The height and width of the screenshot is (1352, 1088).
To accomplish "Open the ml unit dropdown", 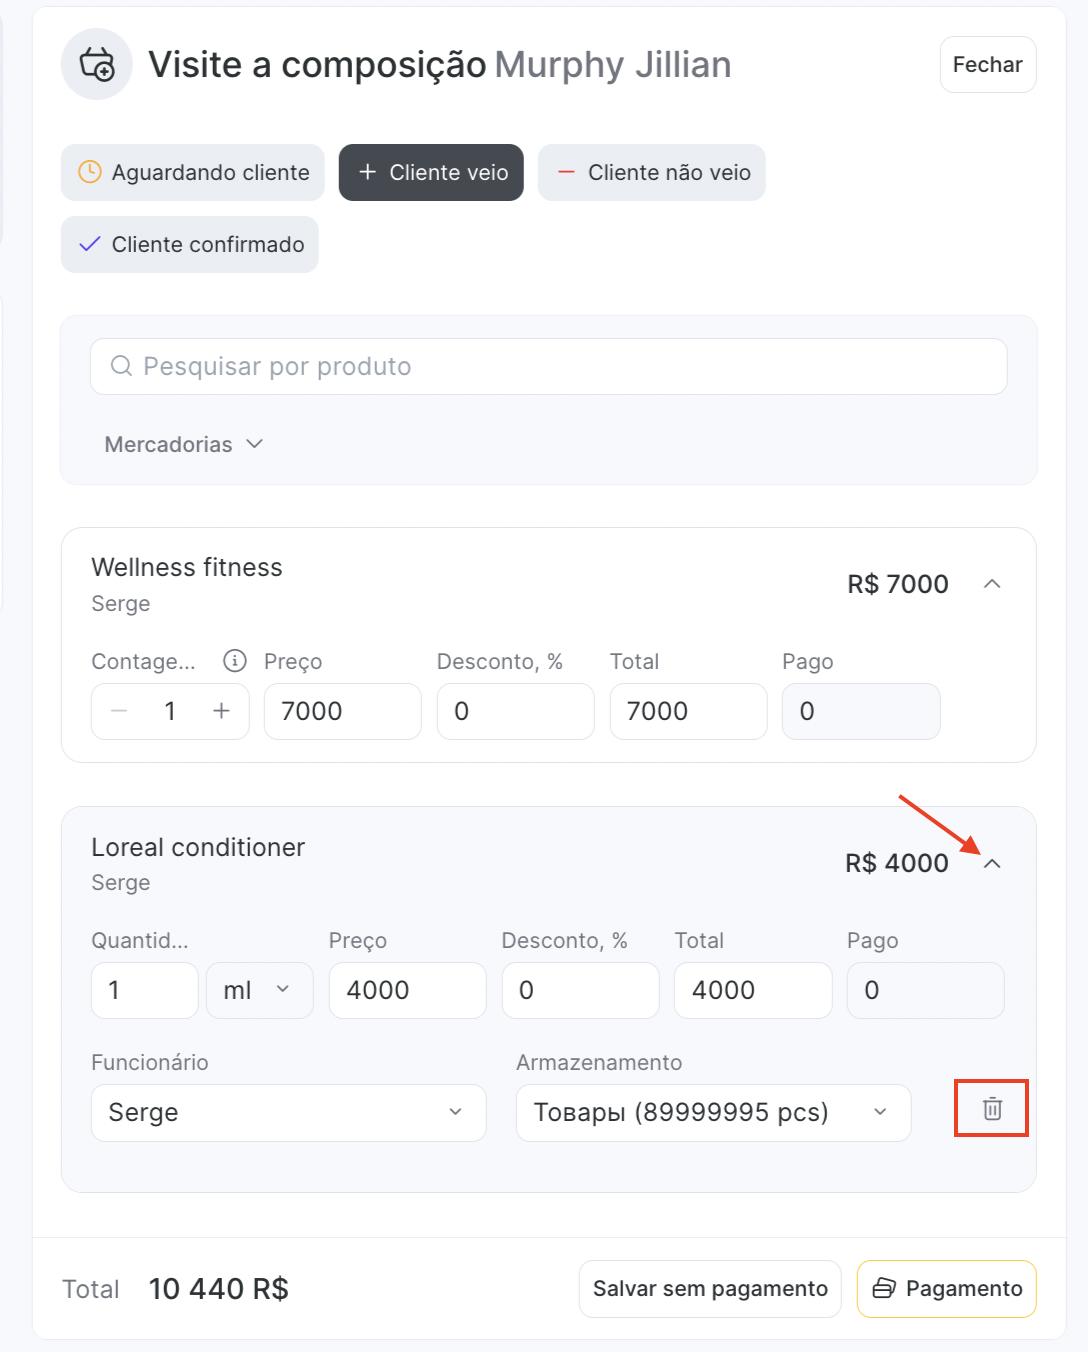I will pos(260,990).
